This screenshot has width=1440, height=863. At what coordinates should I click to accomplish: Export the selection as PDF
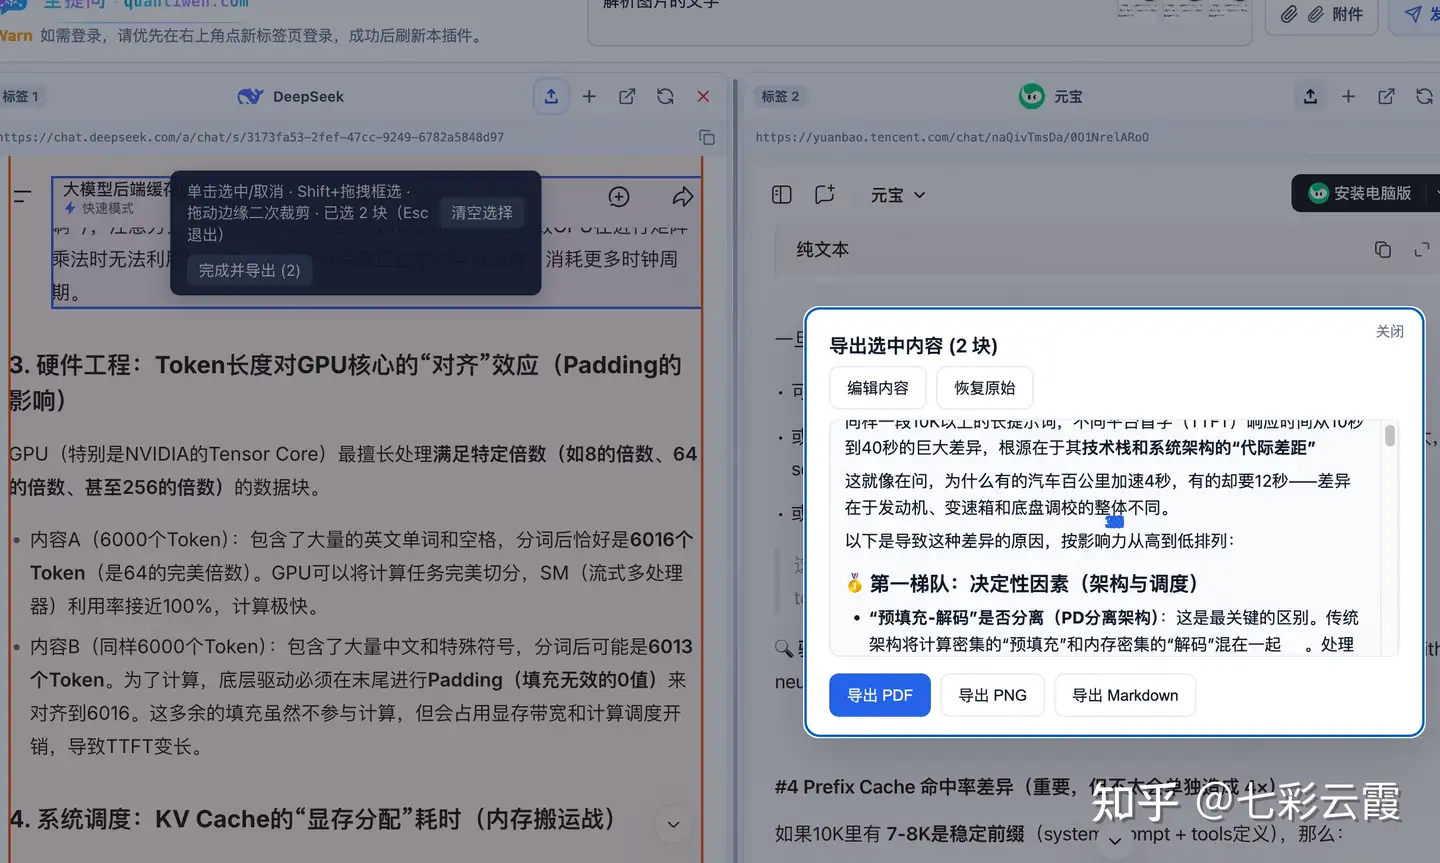click(x=880, y=695)
